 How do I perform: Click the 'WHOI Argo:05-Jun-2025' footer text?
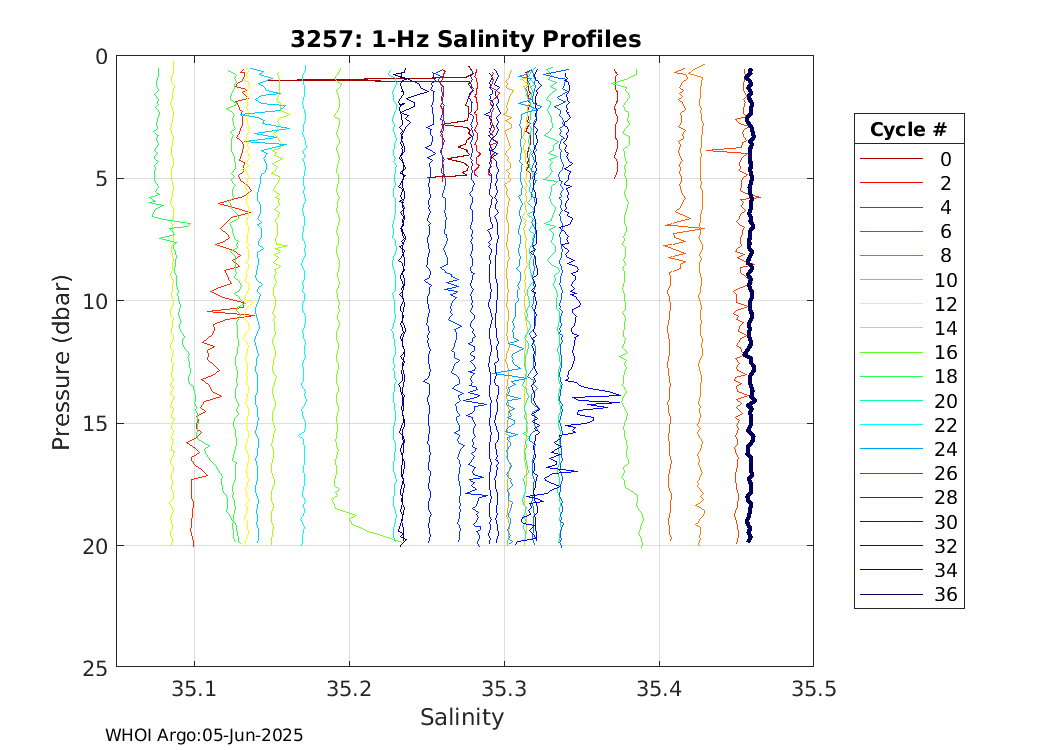click(204, 735)
